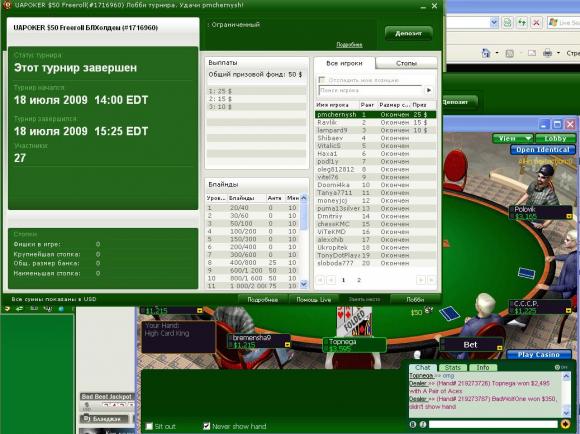Open the Print options dropdown arrow

pyautogui.click(x=558, y=53)
